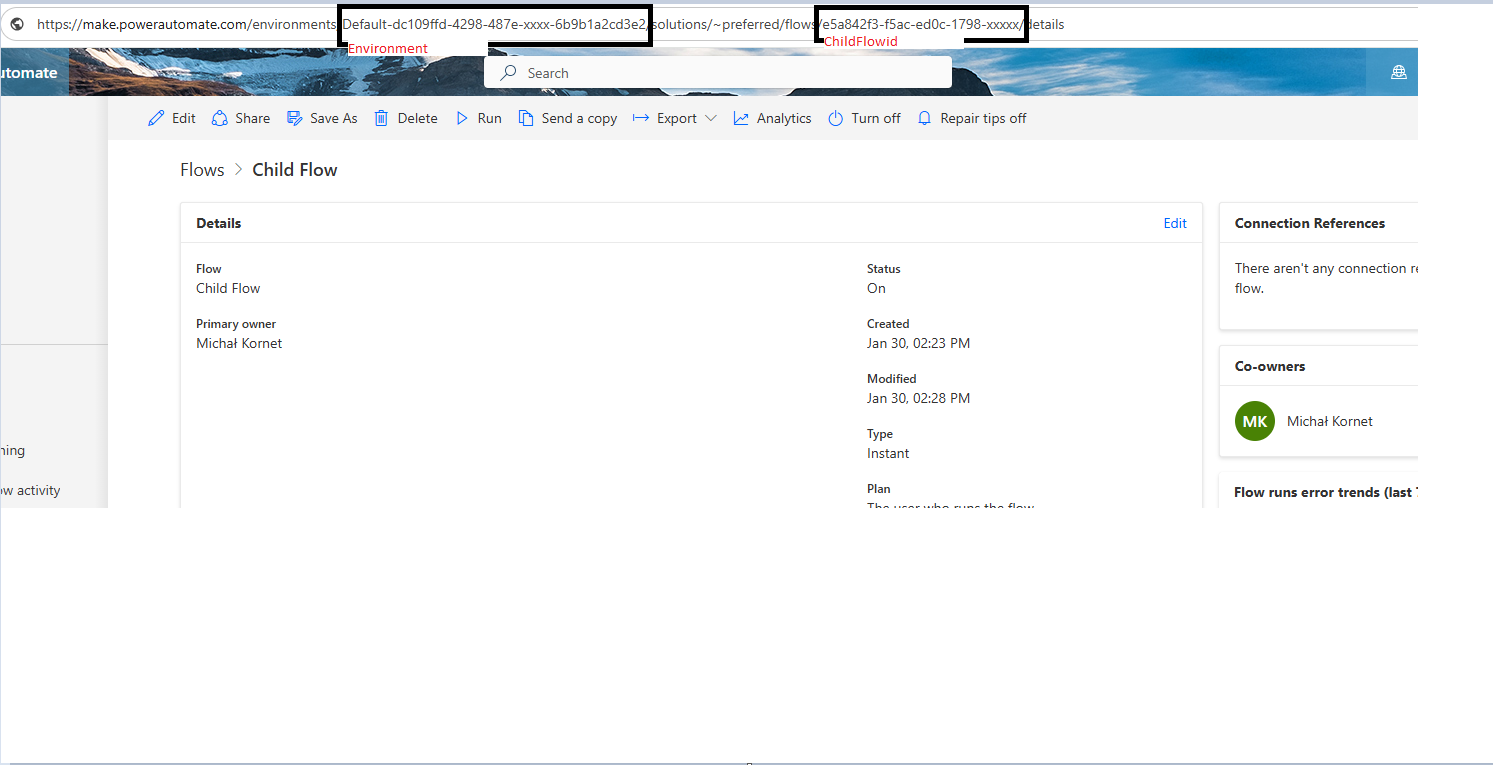Click the Details card heading
1493x765 pixels.
(x=219, y=223)
